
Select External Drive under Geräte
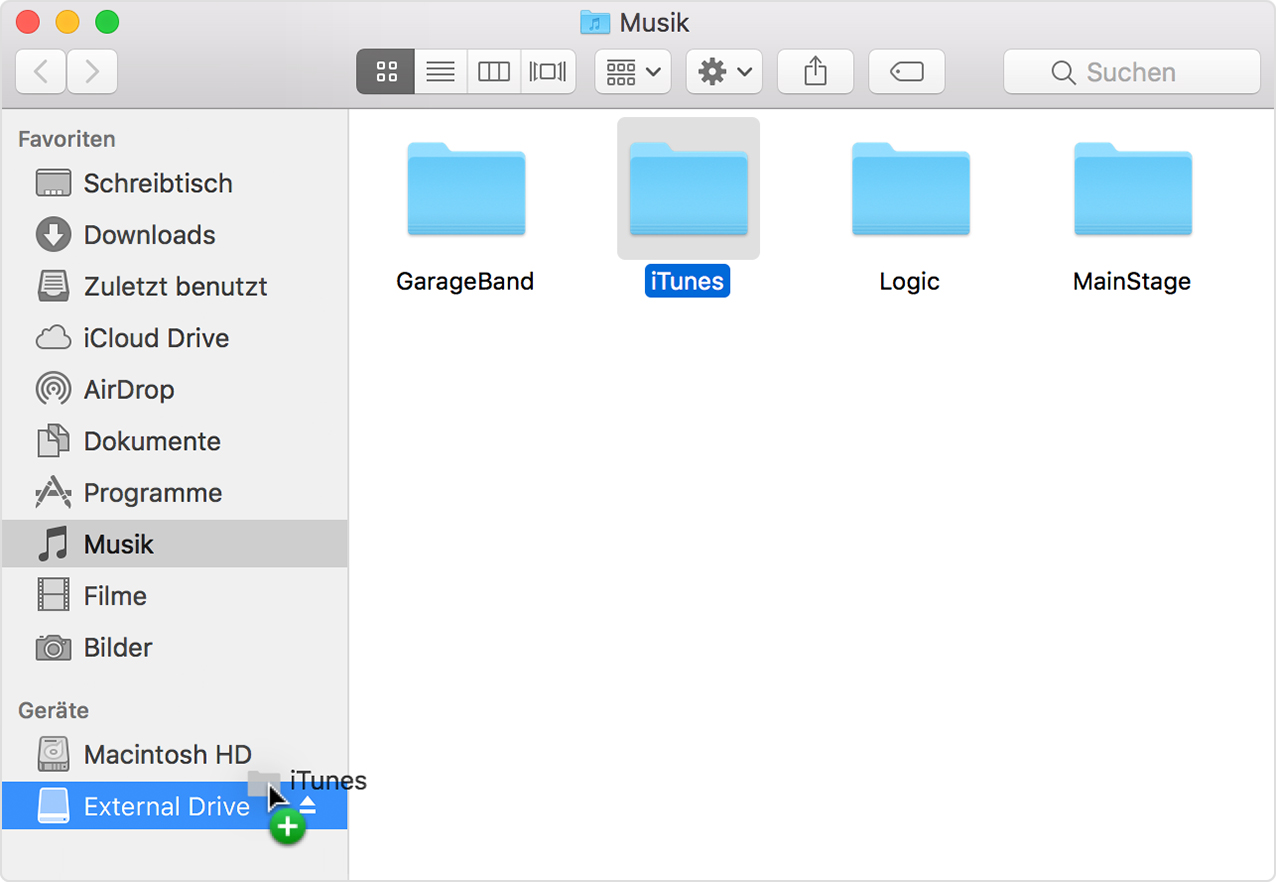point(174,806)
